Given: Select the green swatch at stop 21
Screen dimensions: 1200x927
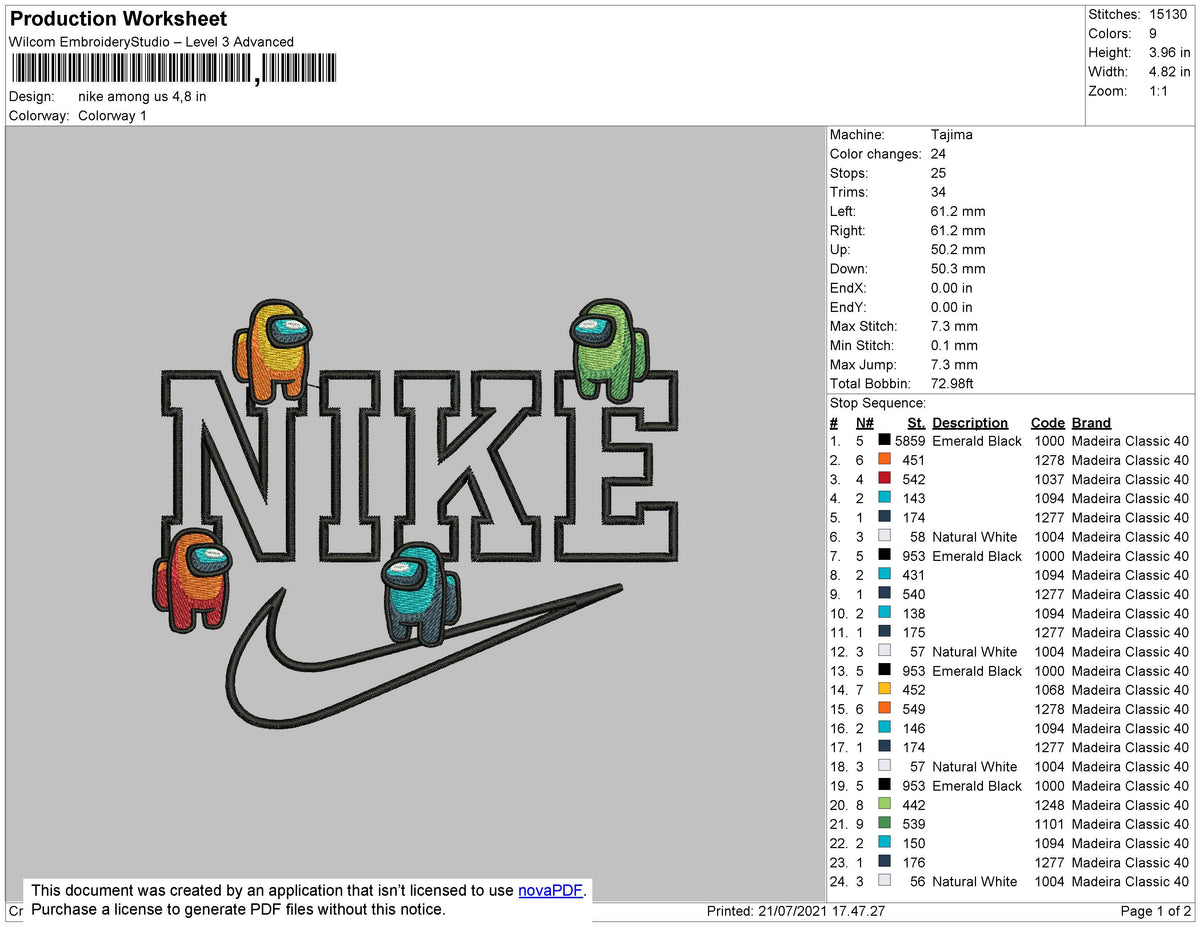Looking at the screenshot, I should 885,823.
